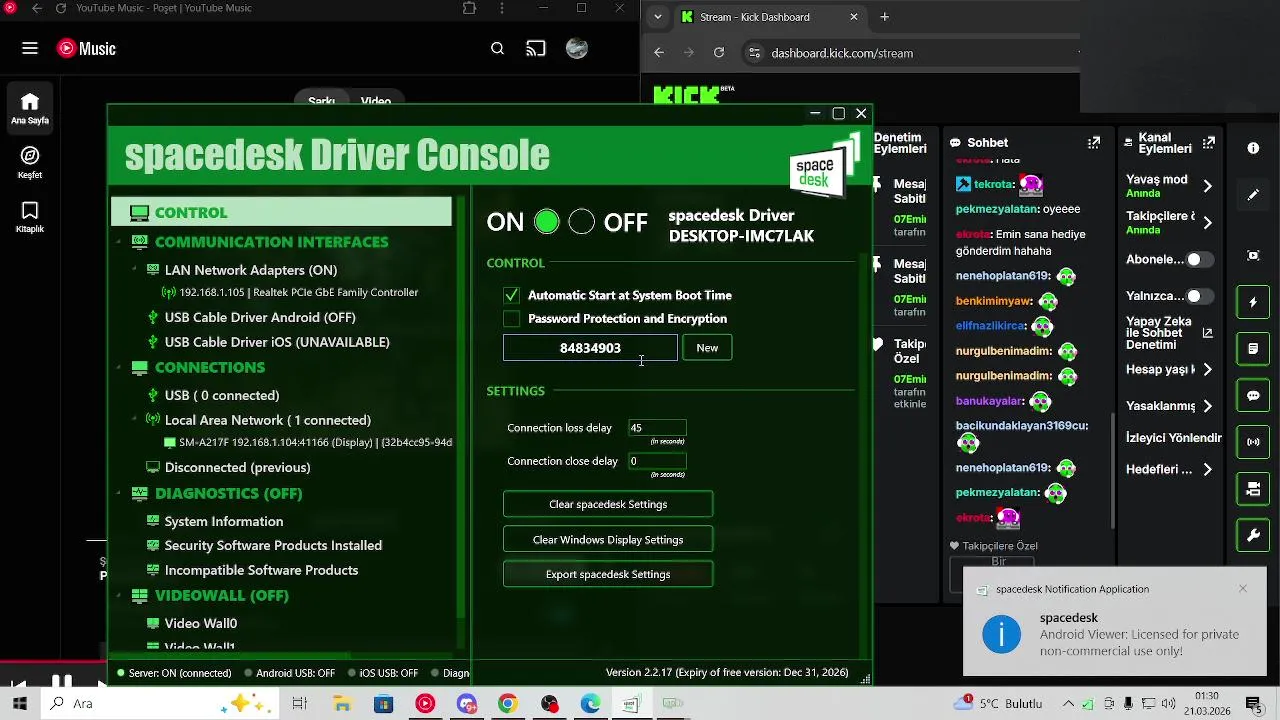
Task: Collapse the CONNECTIONS tree node
Action: (x=118, y=367)
